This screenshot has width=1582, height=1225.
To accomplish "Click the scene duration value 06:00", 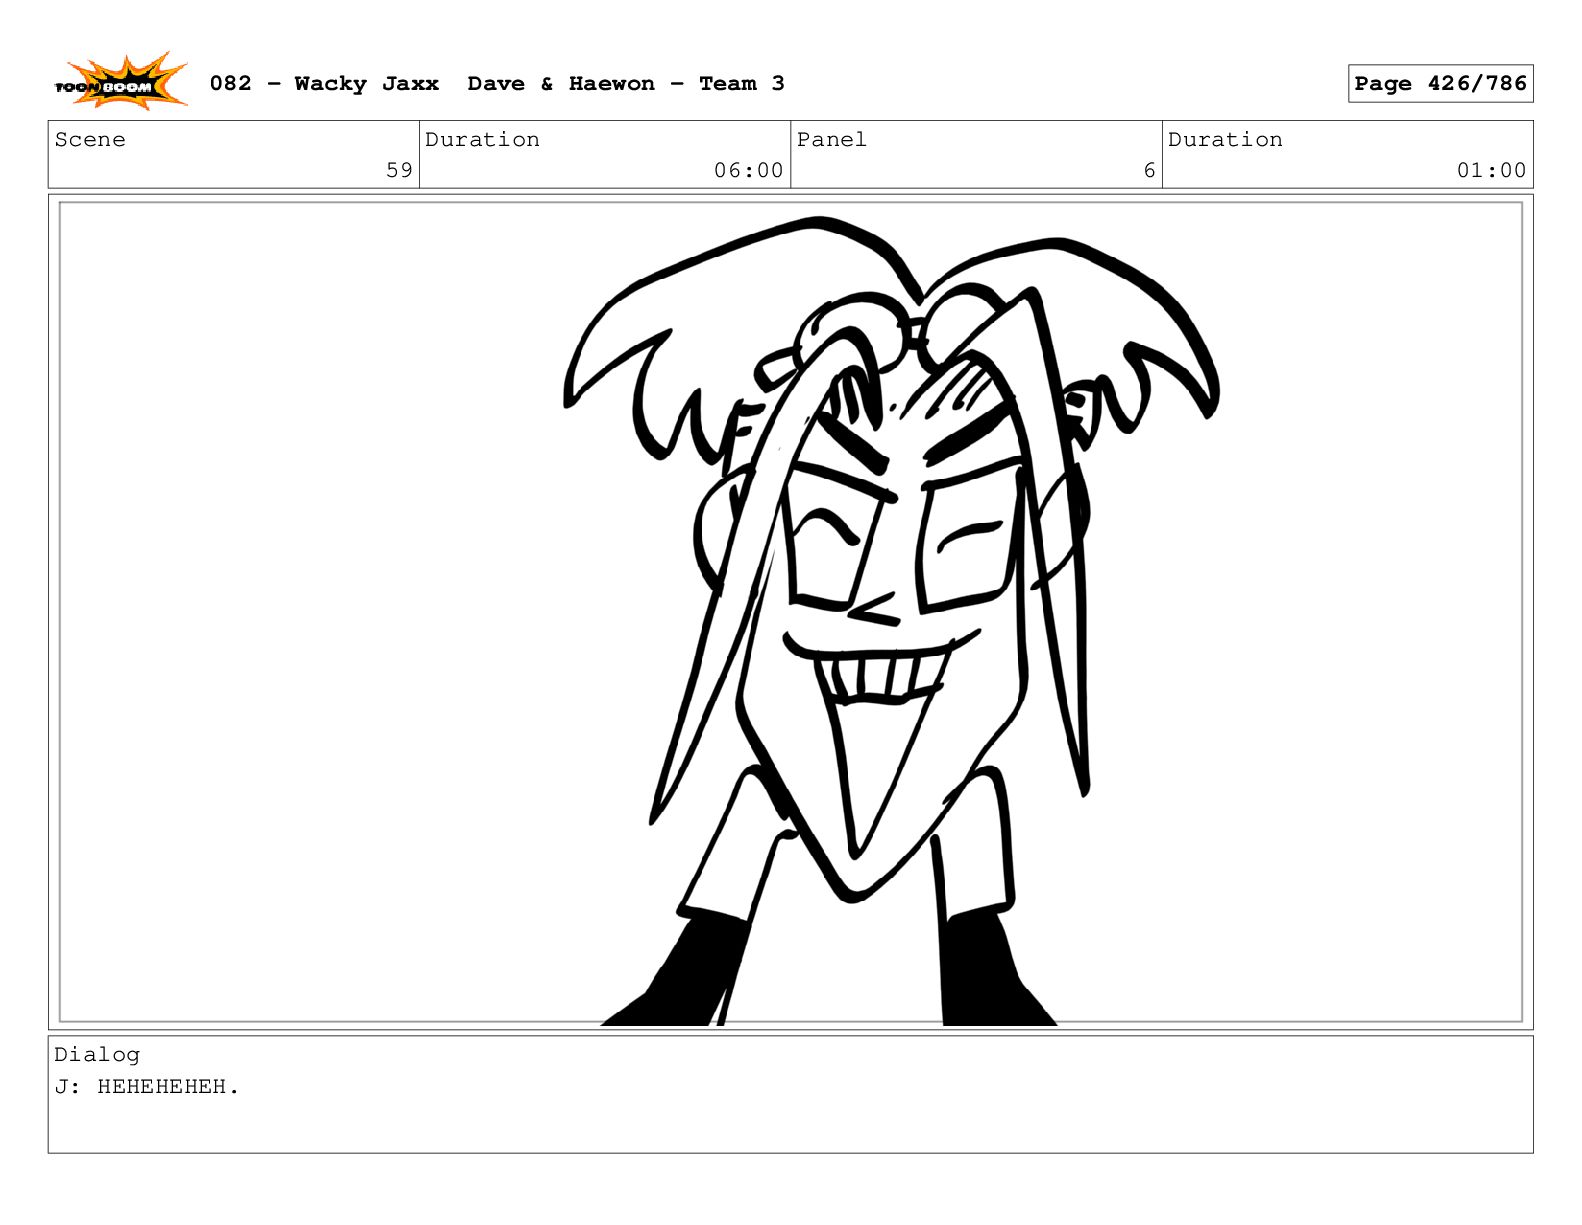I will pos(748,170).
